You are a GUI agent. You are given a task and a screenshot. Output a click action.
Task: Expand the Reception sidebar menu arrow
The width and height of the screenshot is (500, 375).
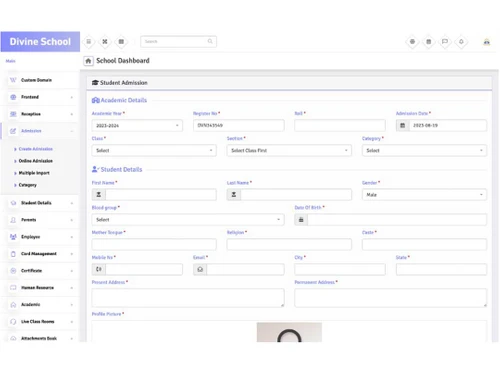click(x=72, y=114)
